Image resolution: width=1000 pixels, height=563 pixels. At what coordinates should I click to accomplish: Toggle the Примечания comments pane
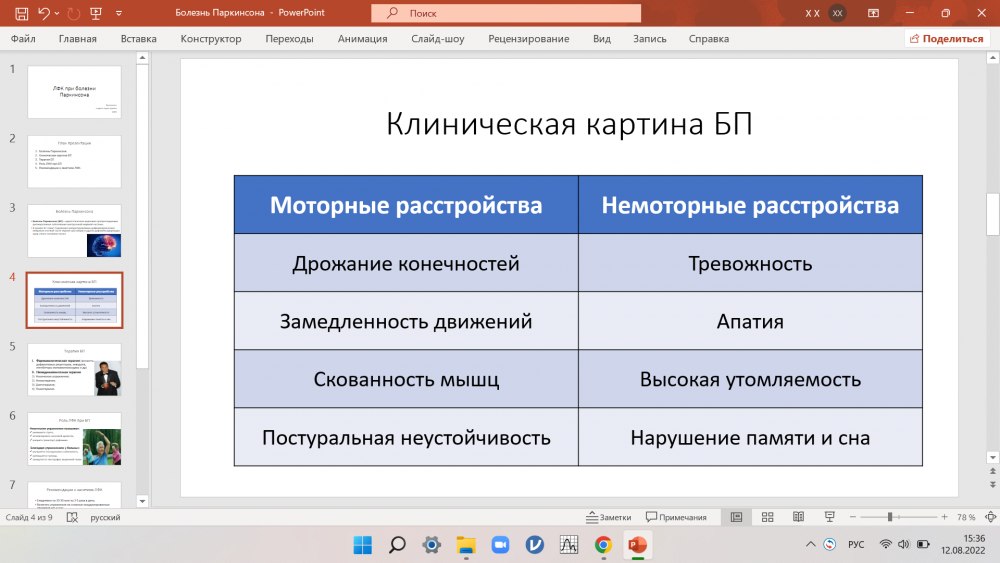click(x=676, y=517)
